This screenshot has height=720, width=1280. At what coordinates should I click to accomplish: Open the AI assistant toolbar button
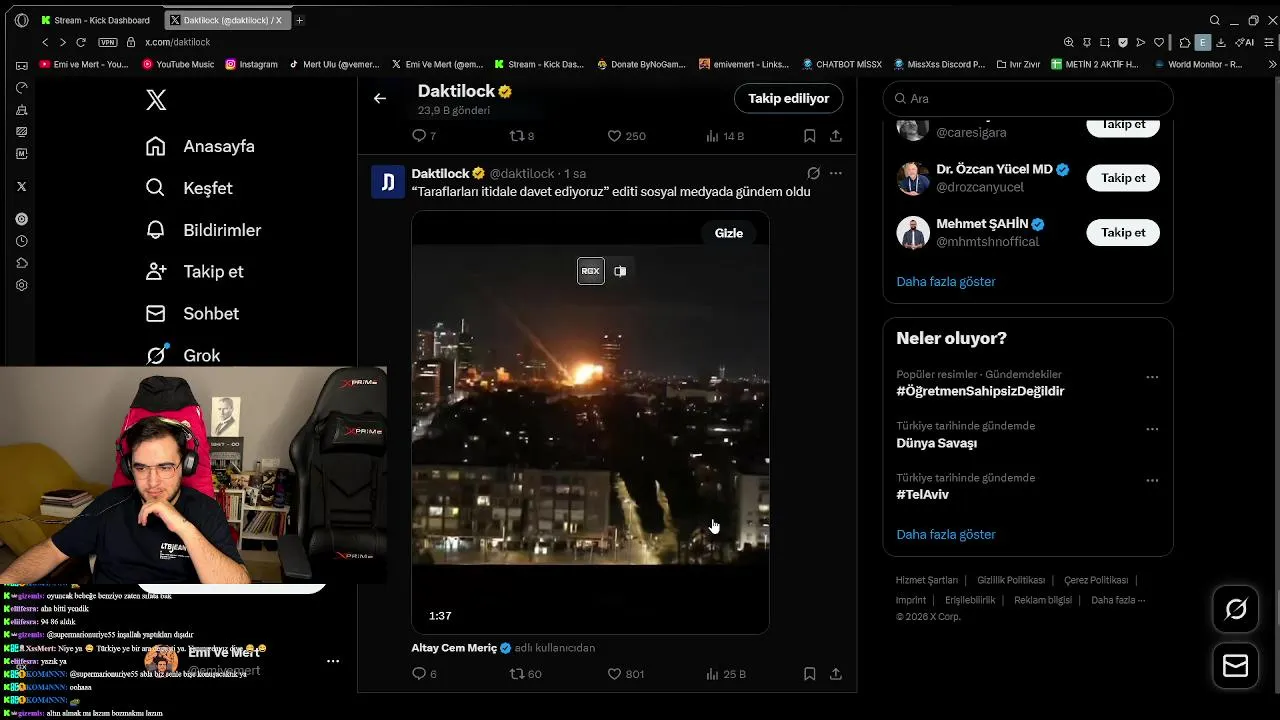pyautogui.click(x=1245, y=42)
